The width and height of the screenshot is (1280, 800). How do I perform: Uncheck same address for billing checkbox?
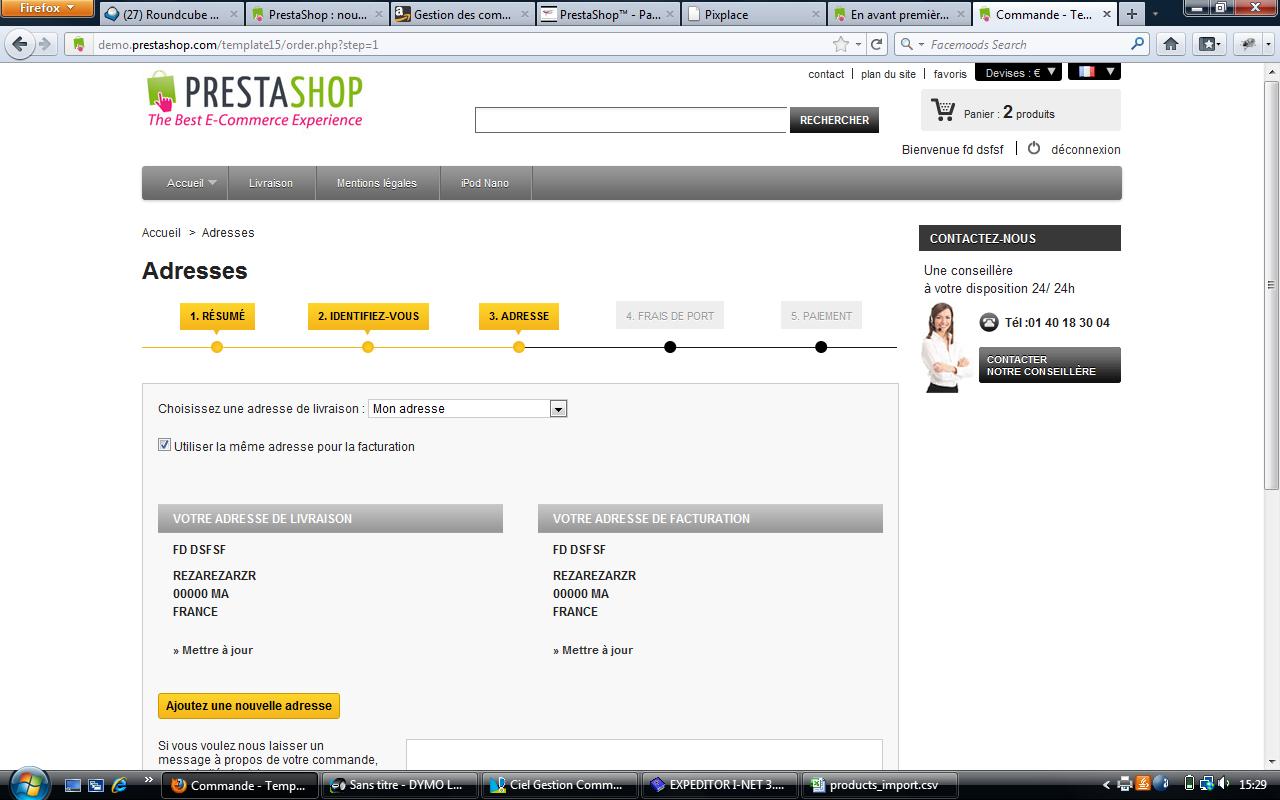pos(164,445)
